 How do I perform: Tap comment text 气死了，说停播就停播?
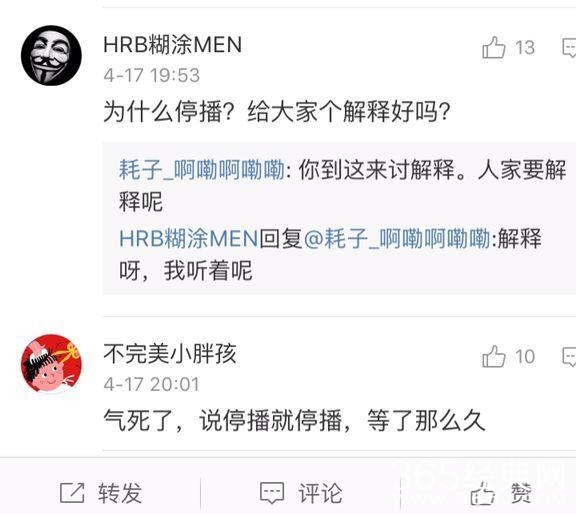click(223, 420)
